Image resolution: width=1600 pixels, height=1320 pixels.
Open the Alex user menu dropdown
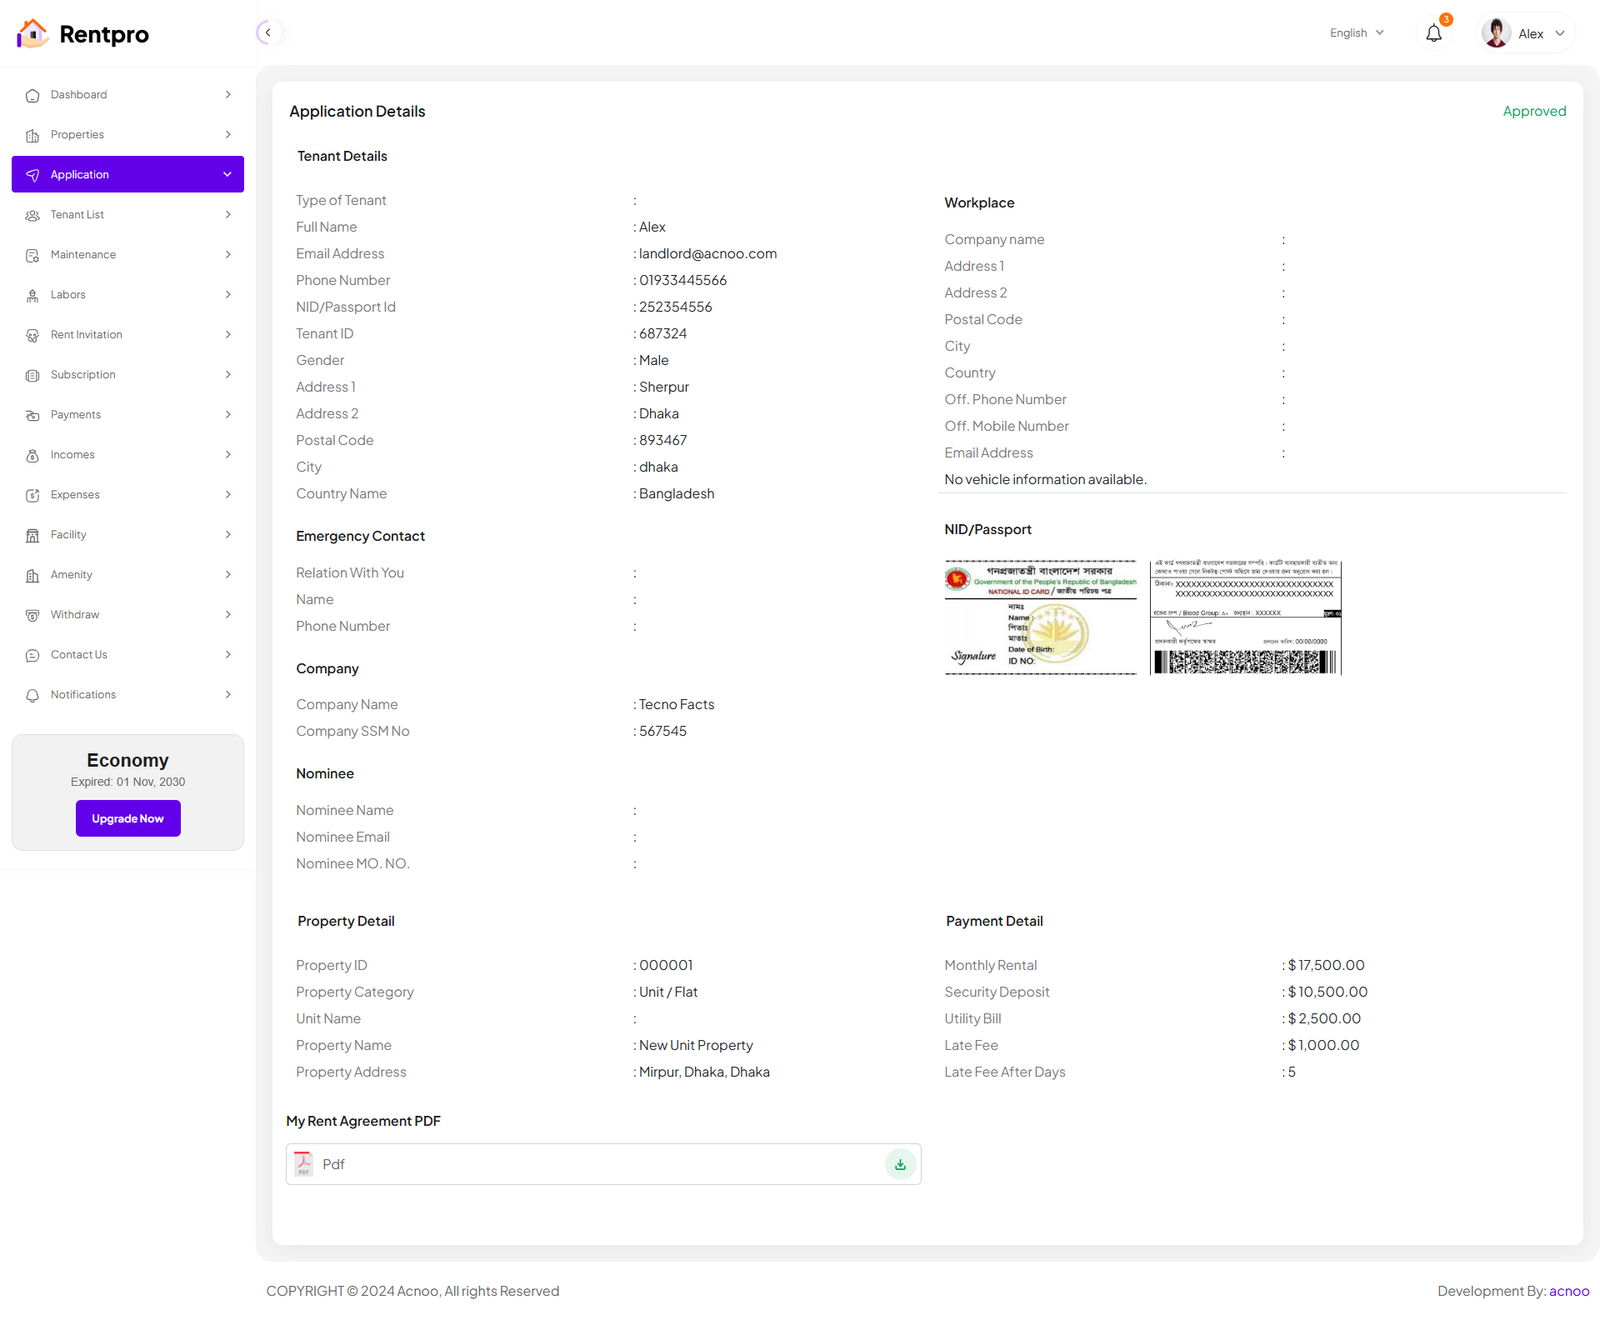point(1559,34)
